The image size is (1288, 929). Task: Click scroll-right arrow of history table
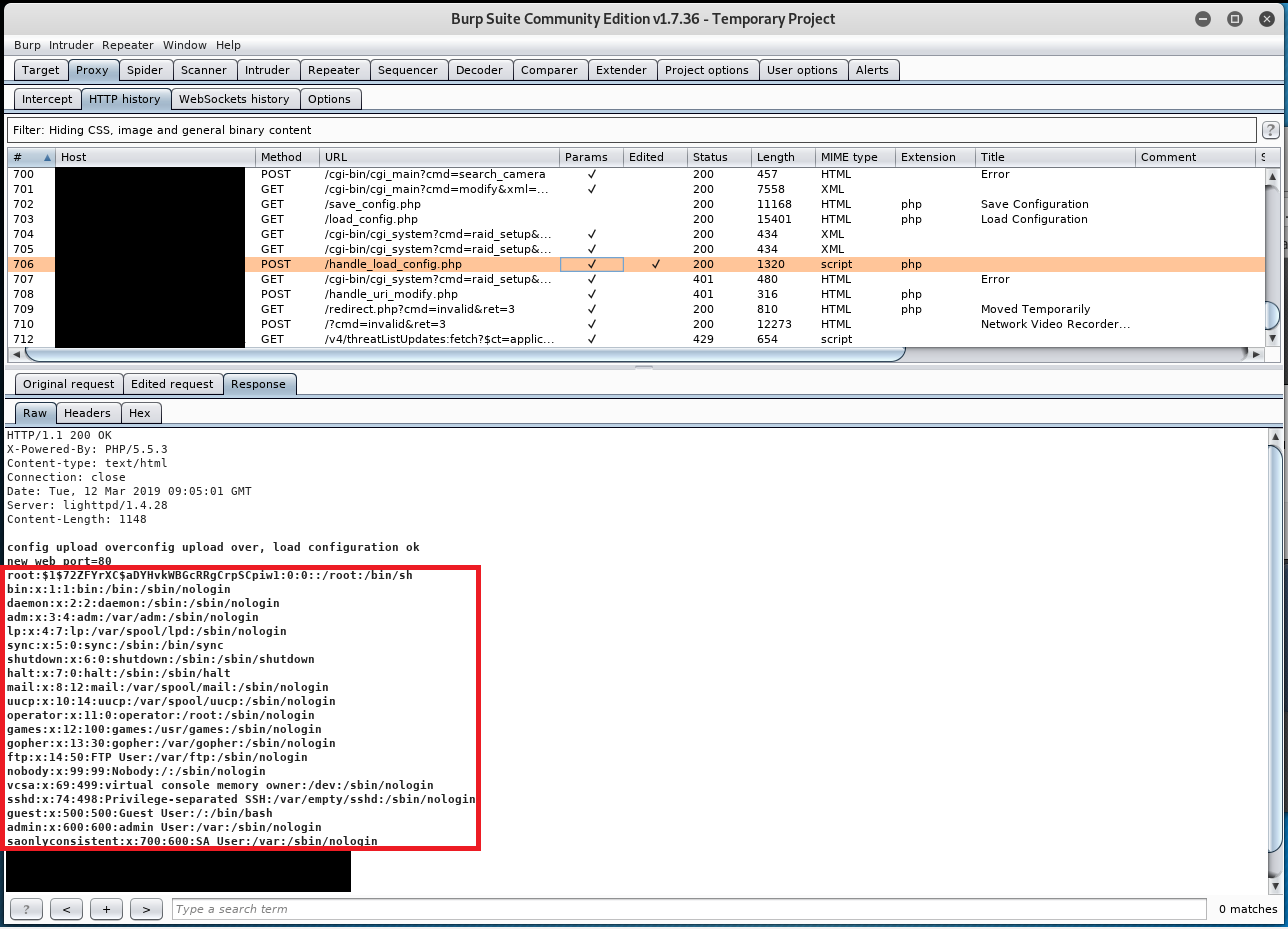click(1257, 354)
